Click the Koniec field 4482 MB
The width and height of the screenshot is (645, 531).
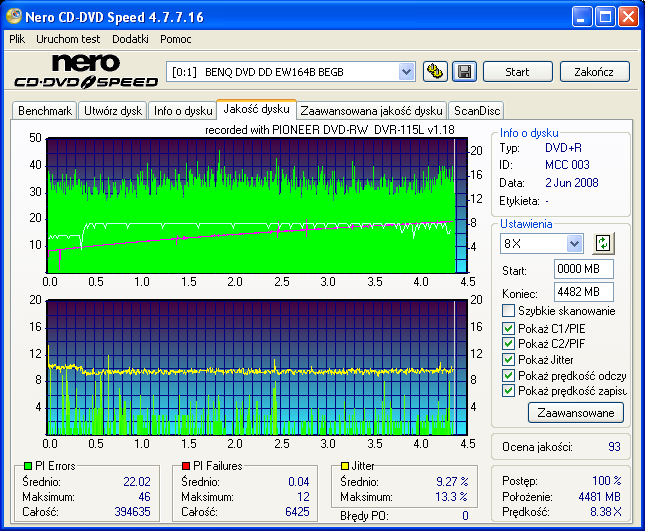click(x=583, y=292)
